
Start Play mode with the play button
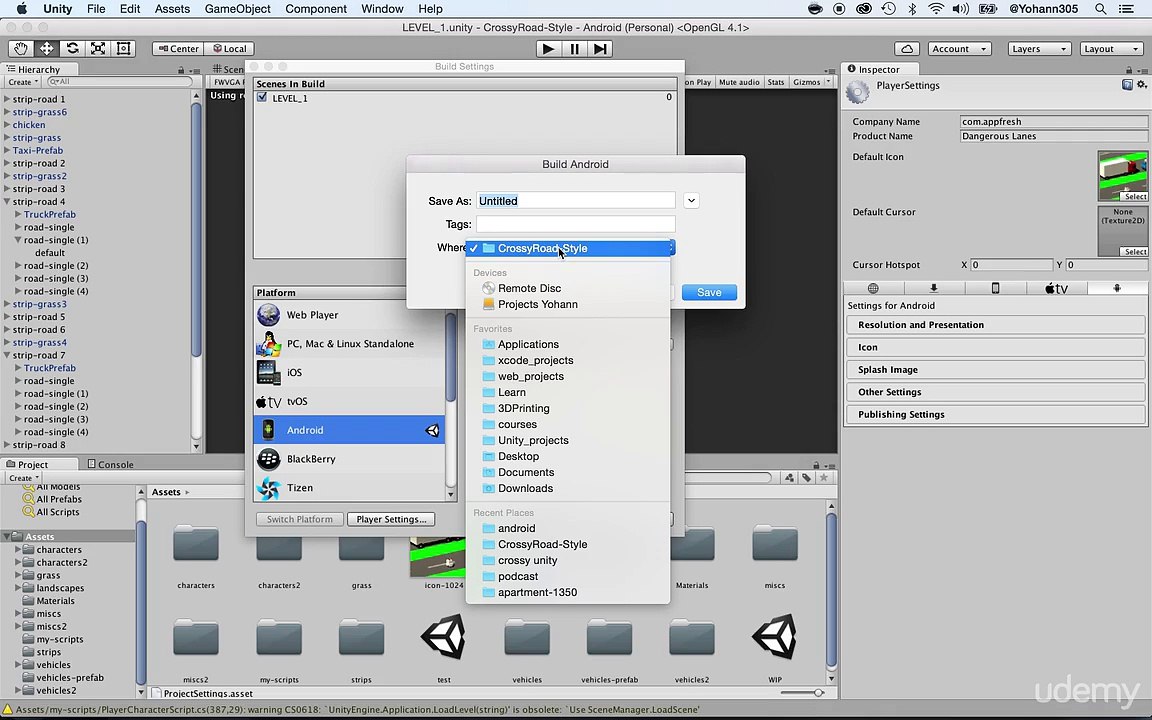(547, 48)
